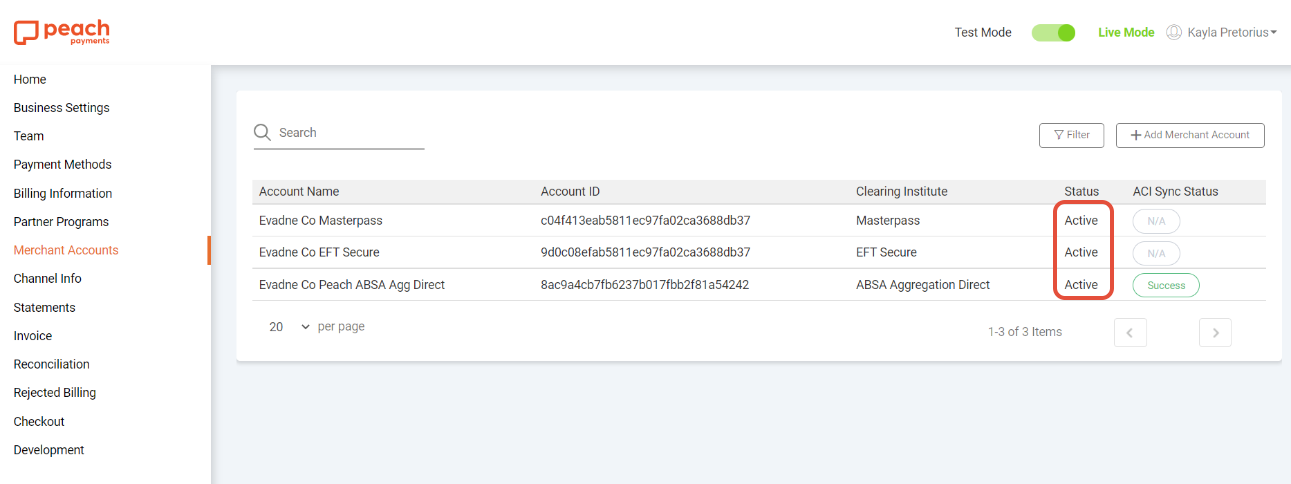The width and height of the screenshot is (1291, 484).
Task: Click Active status in Masterpass row
Action: click(1081, 220)
